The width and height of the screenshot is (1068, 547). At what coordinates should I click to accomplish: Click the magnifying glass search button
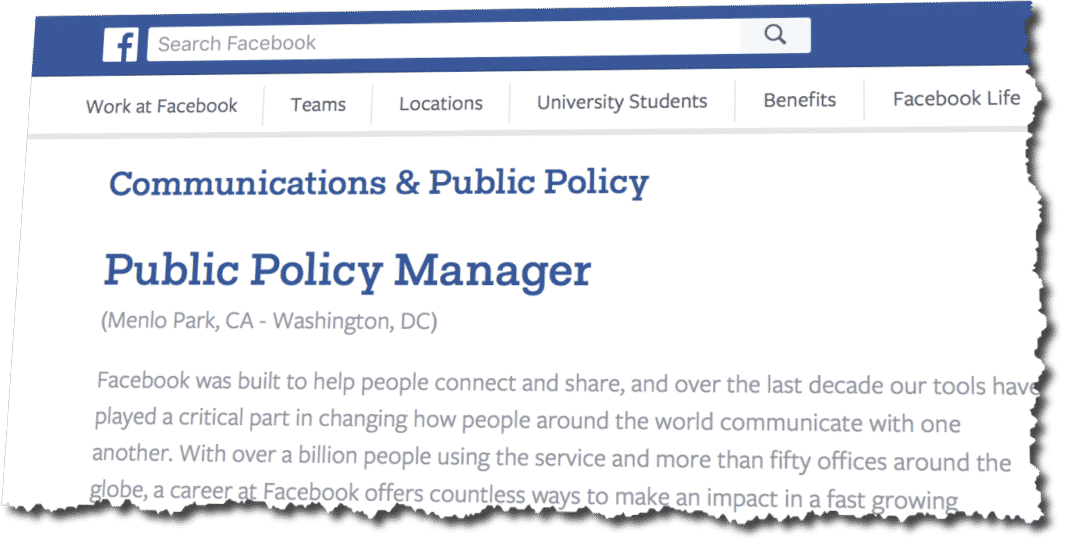coord(775,35)
